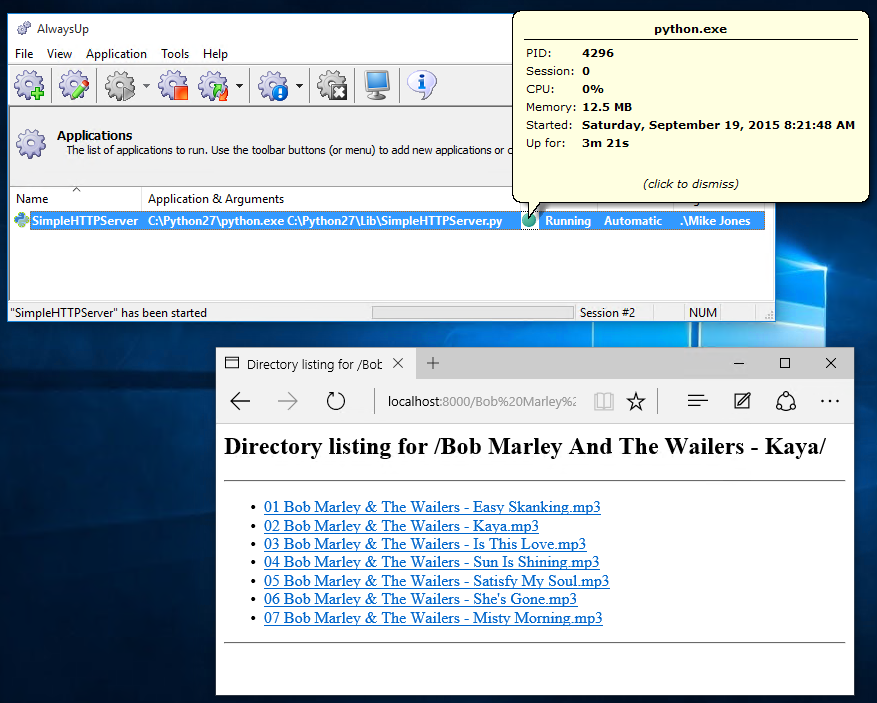Screen dimensions: 877x703
Task: Click the .\Mike Jones user cell
Action: (x=715, y=220)
